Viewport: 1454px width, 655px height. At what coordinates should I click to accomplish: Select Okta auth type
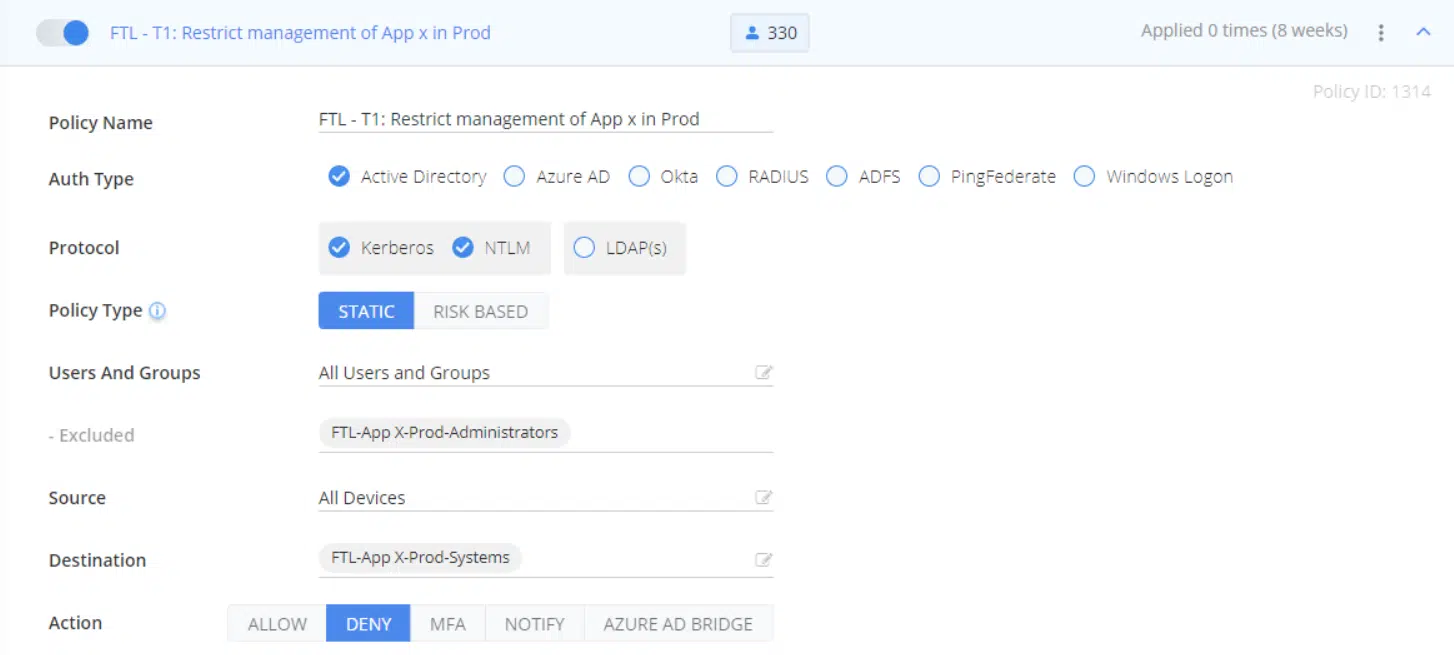(x=639, y=177)
